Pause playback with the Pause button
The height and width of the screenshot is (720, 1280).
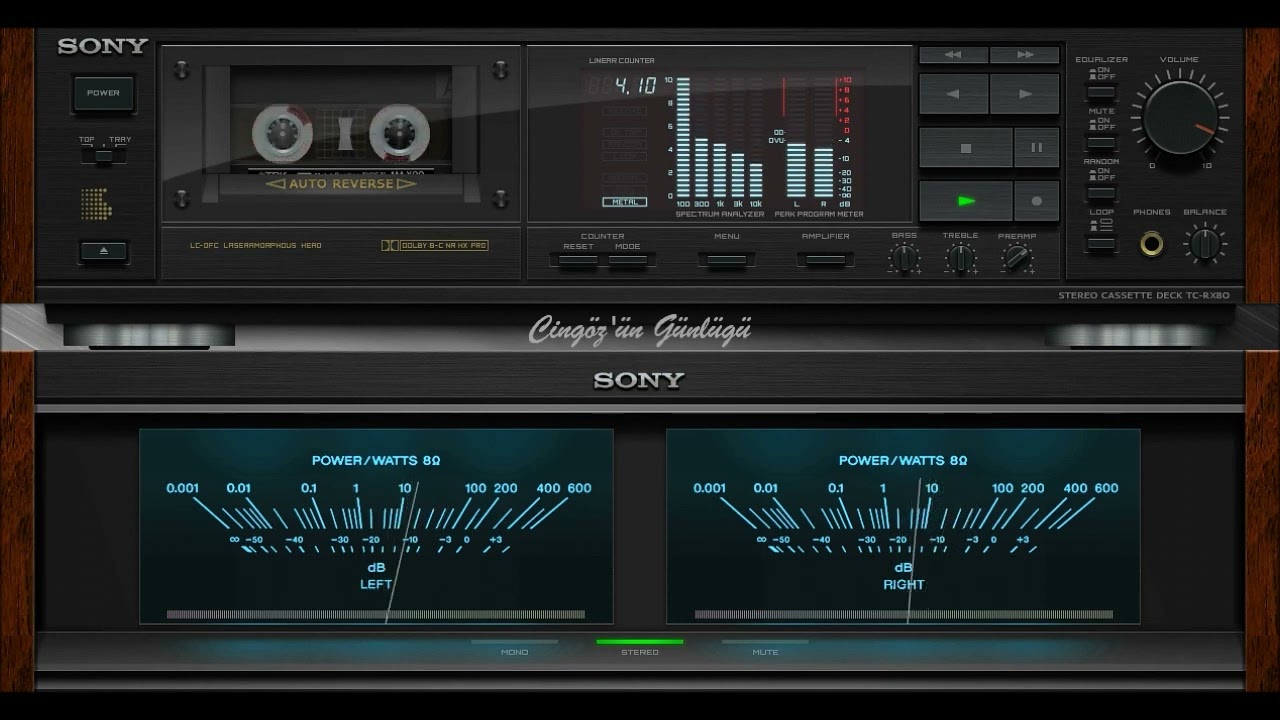[1037, 147]
